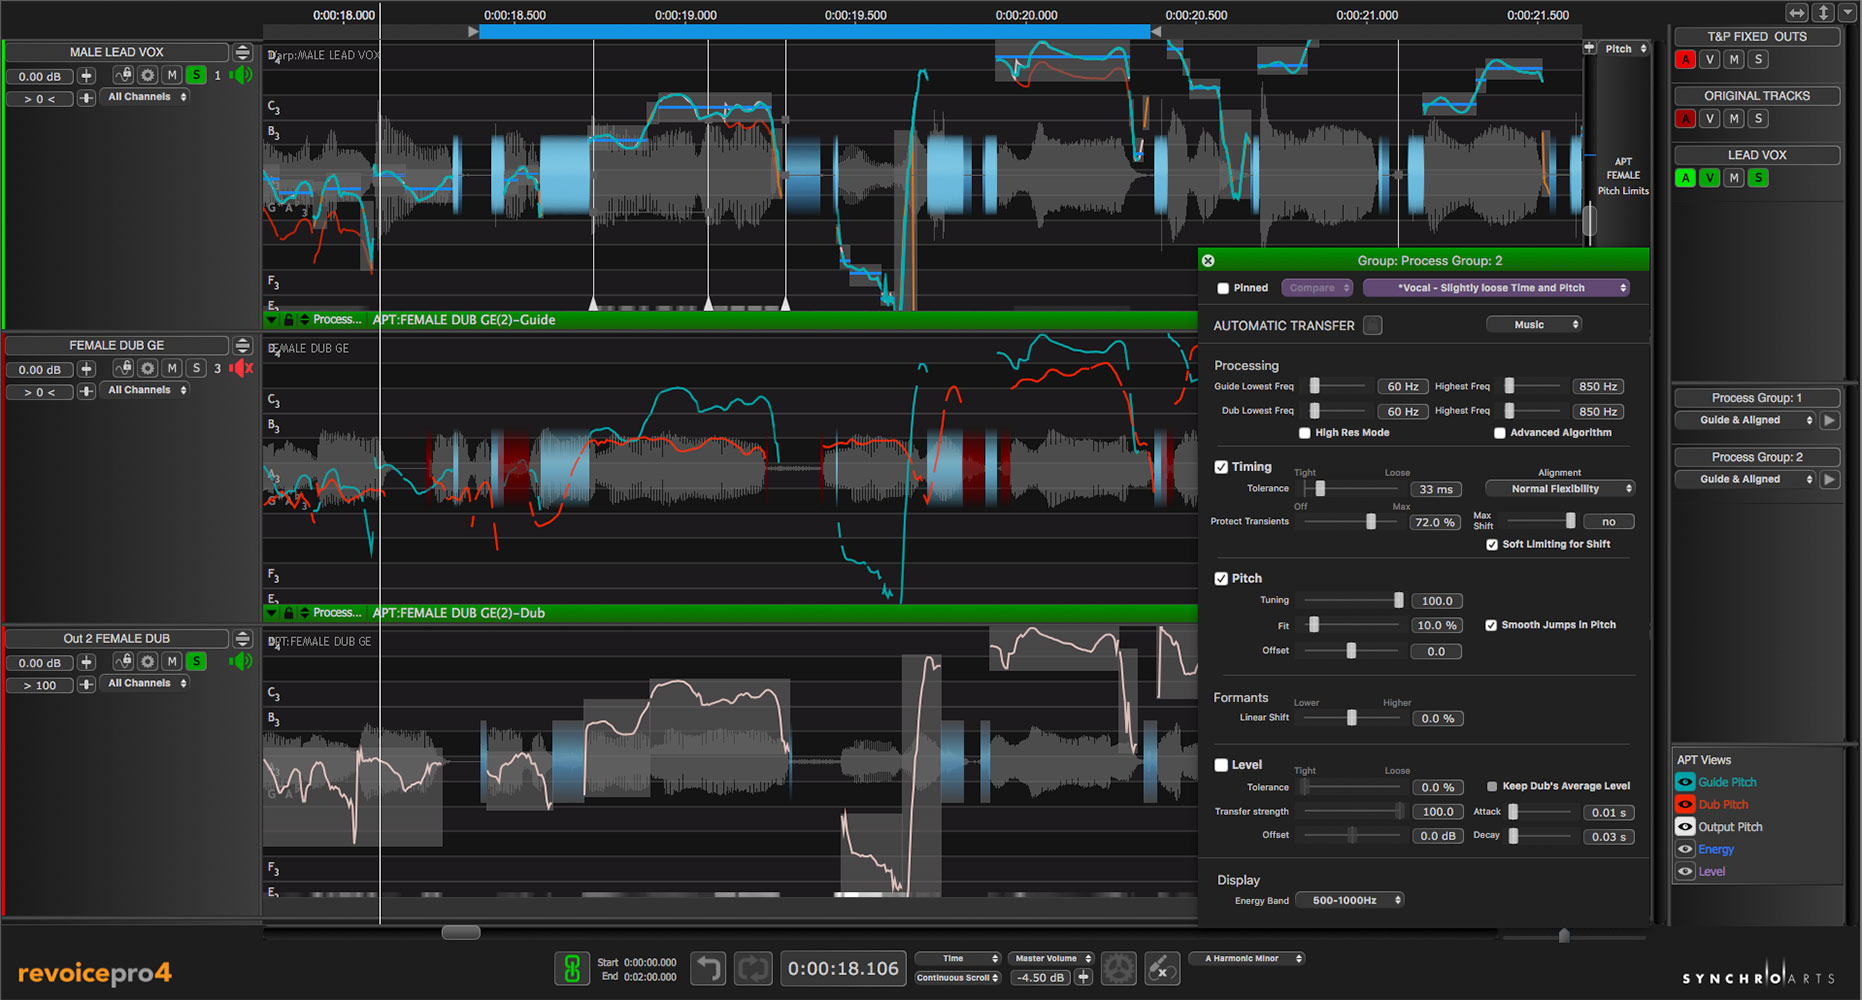Image resolution: width=1862 pixels, height=1000 pixels.
Task: Enable the Level processing checkbox
Action: pos(1221,765)
